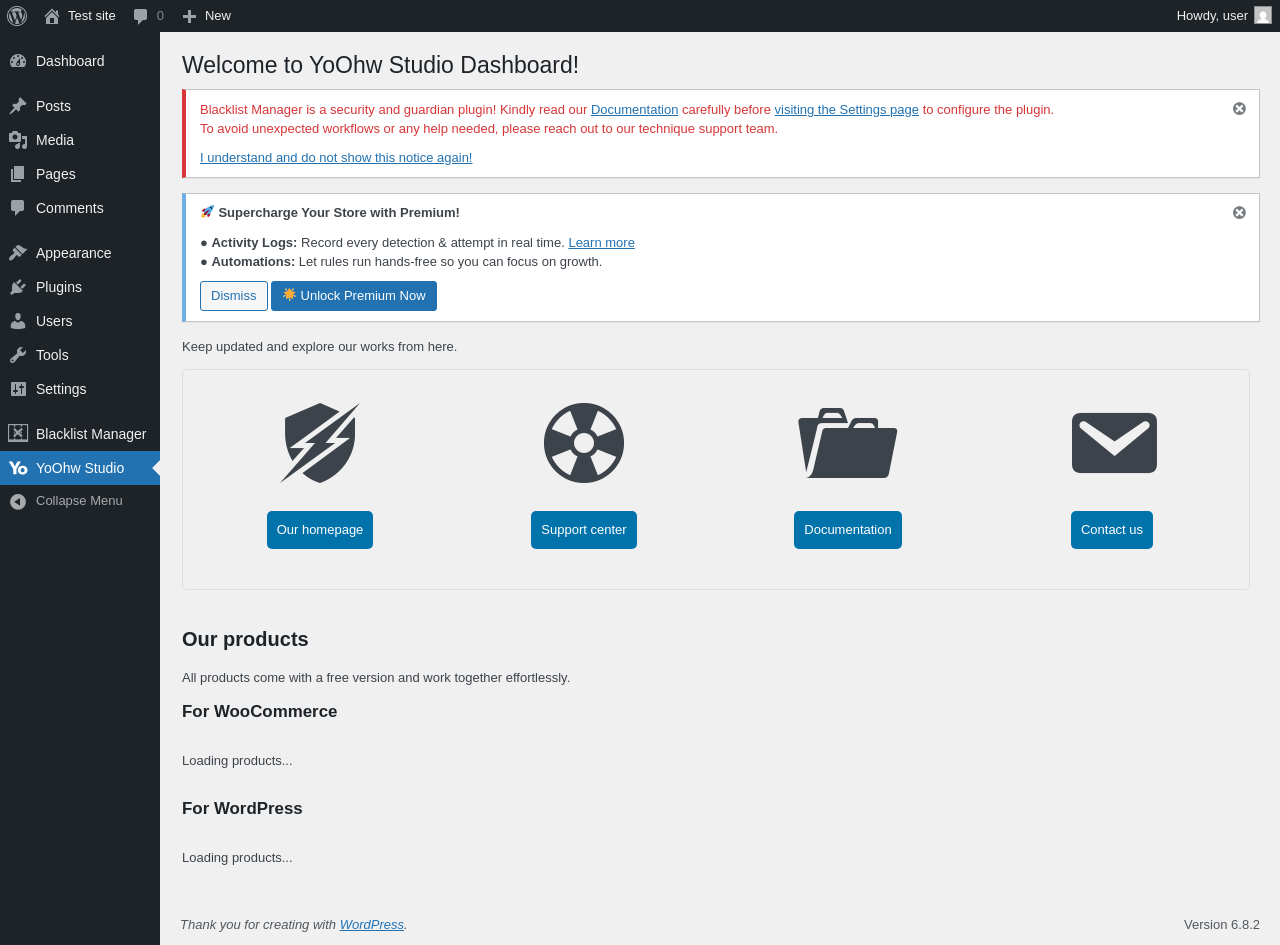
Task: Dismiss the Blacklist Manager red notice
Action: point(1239,109)
